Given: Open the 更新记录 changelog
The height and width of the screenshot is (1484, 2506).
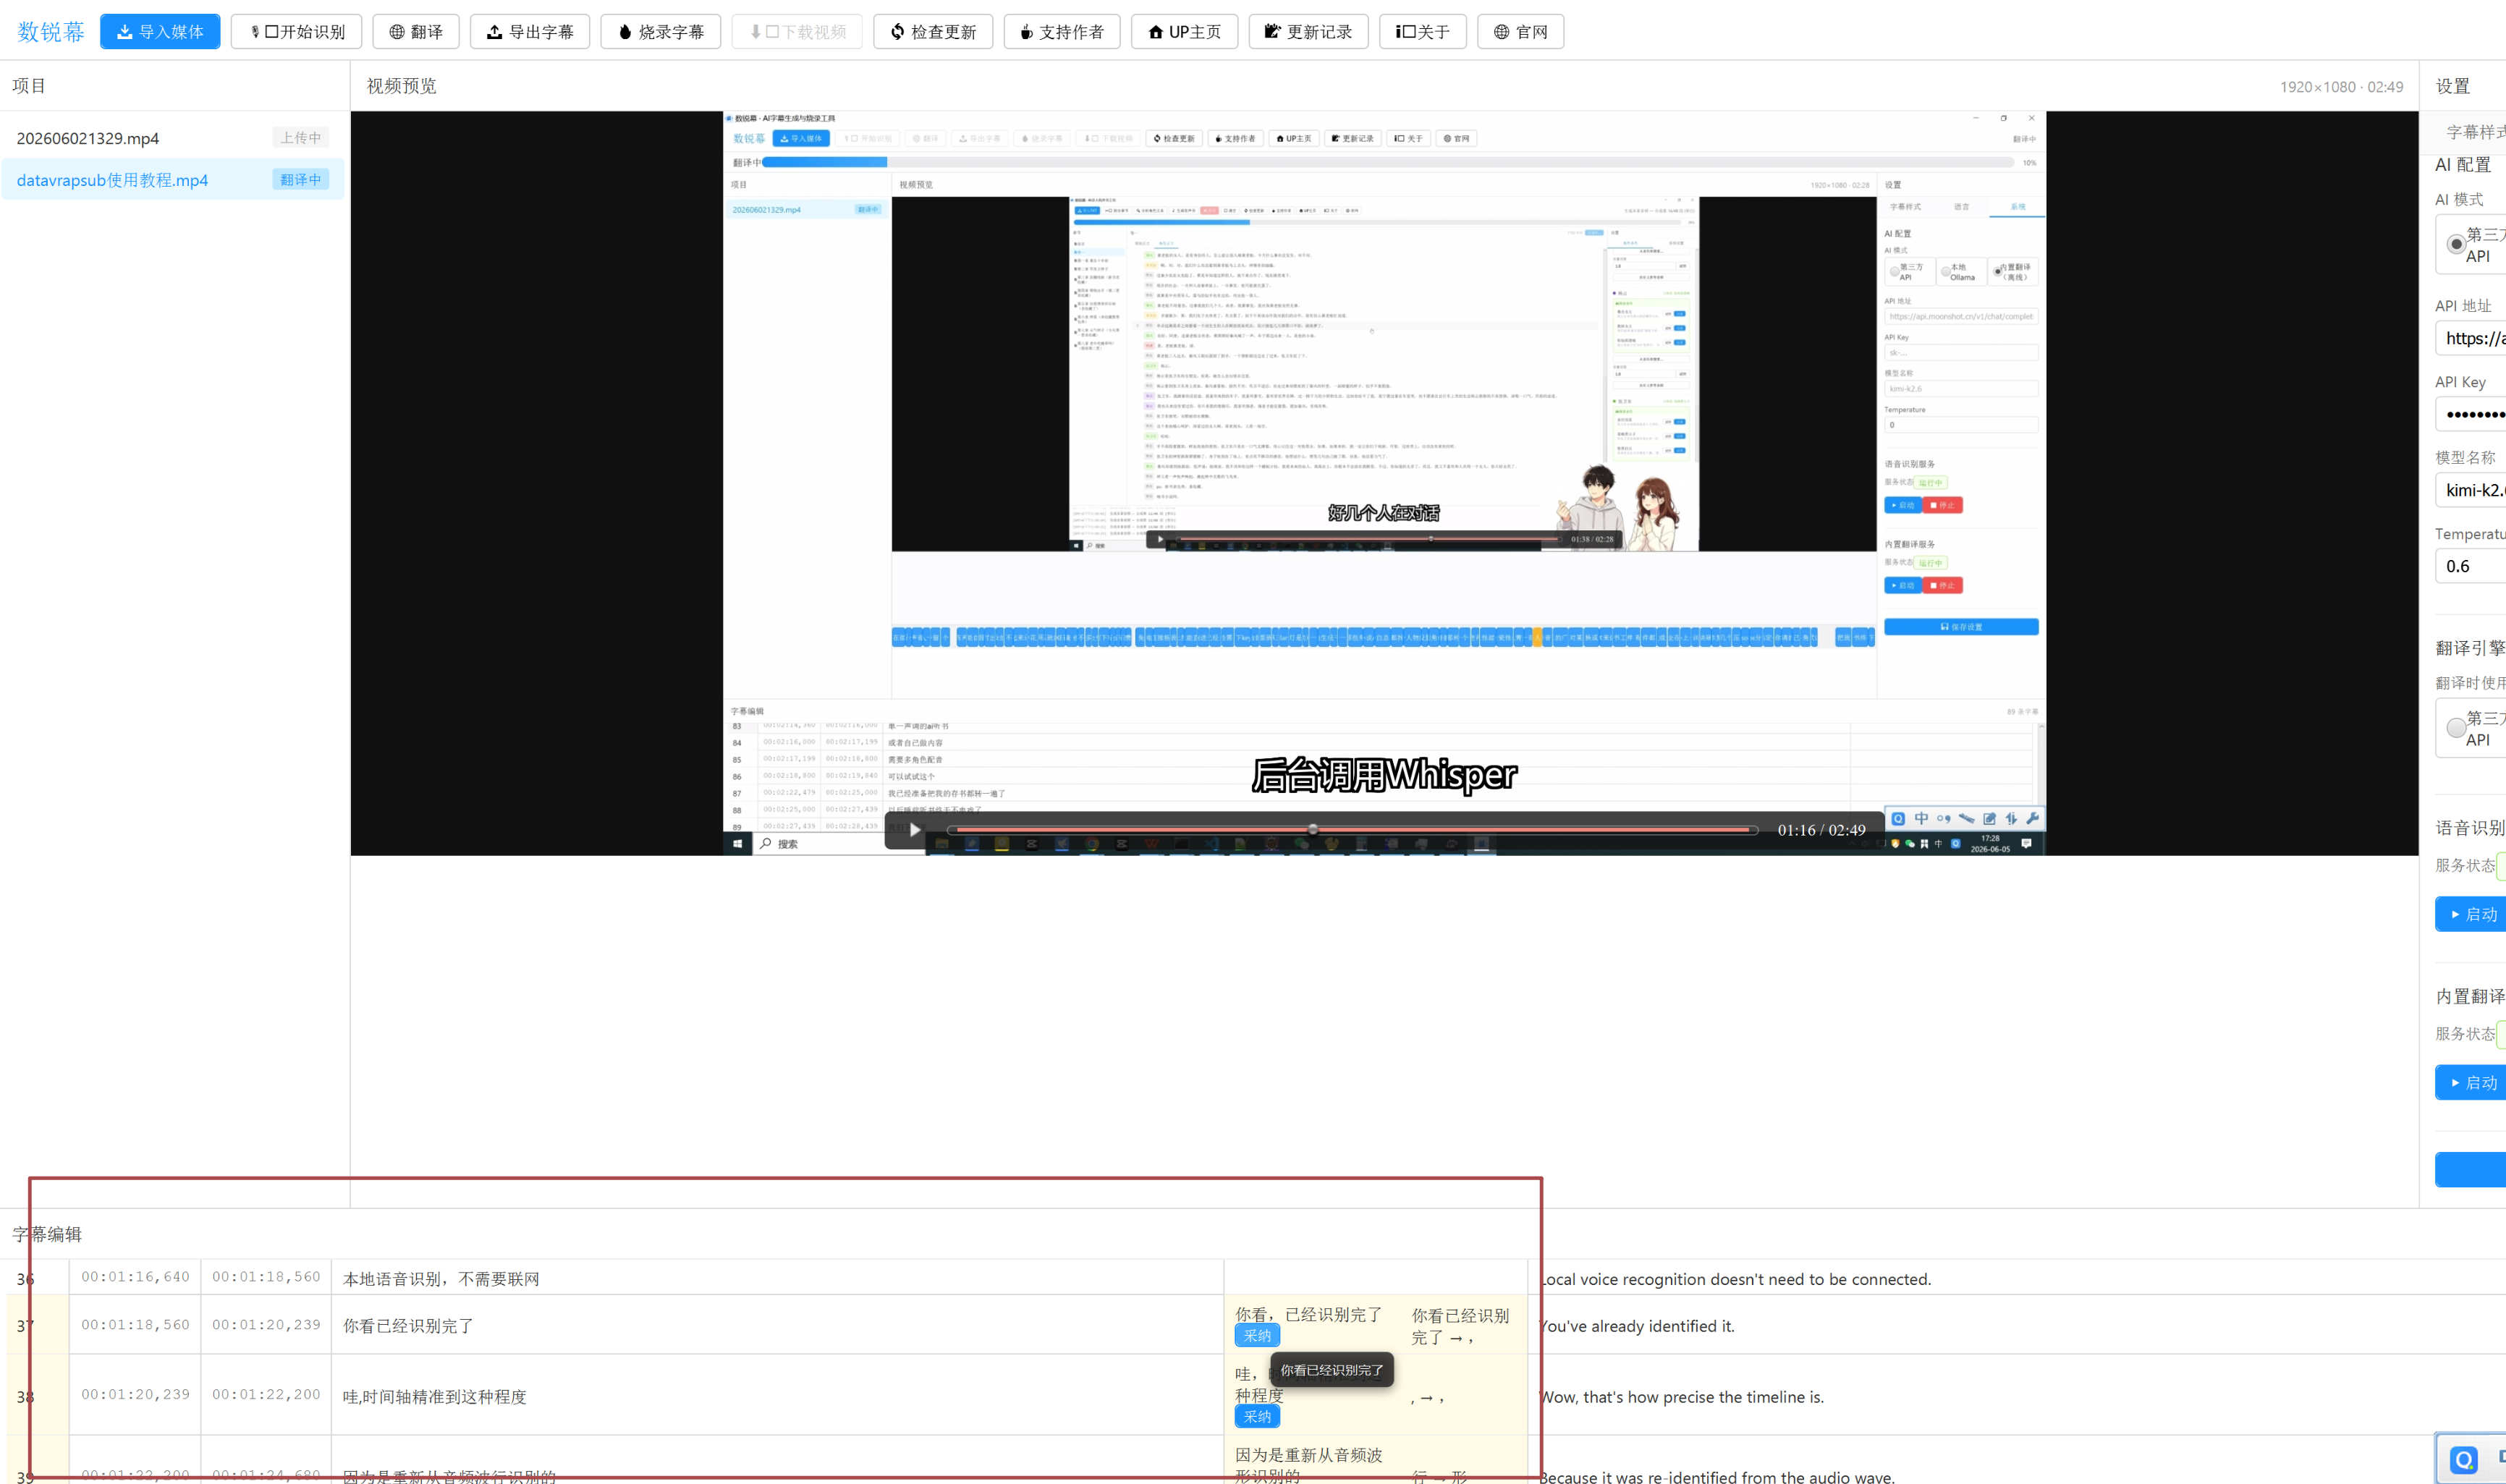Looking at the screenshot, I should [x=1308, y=31].
